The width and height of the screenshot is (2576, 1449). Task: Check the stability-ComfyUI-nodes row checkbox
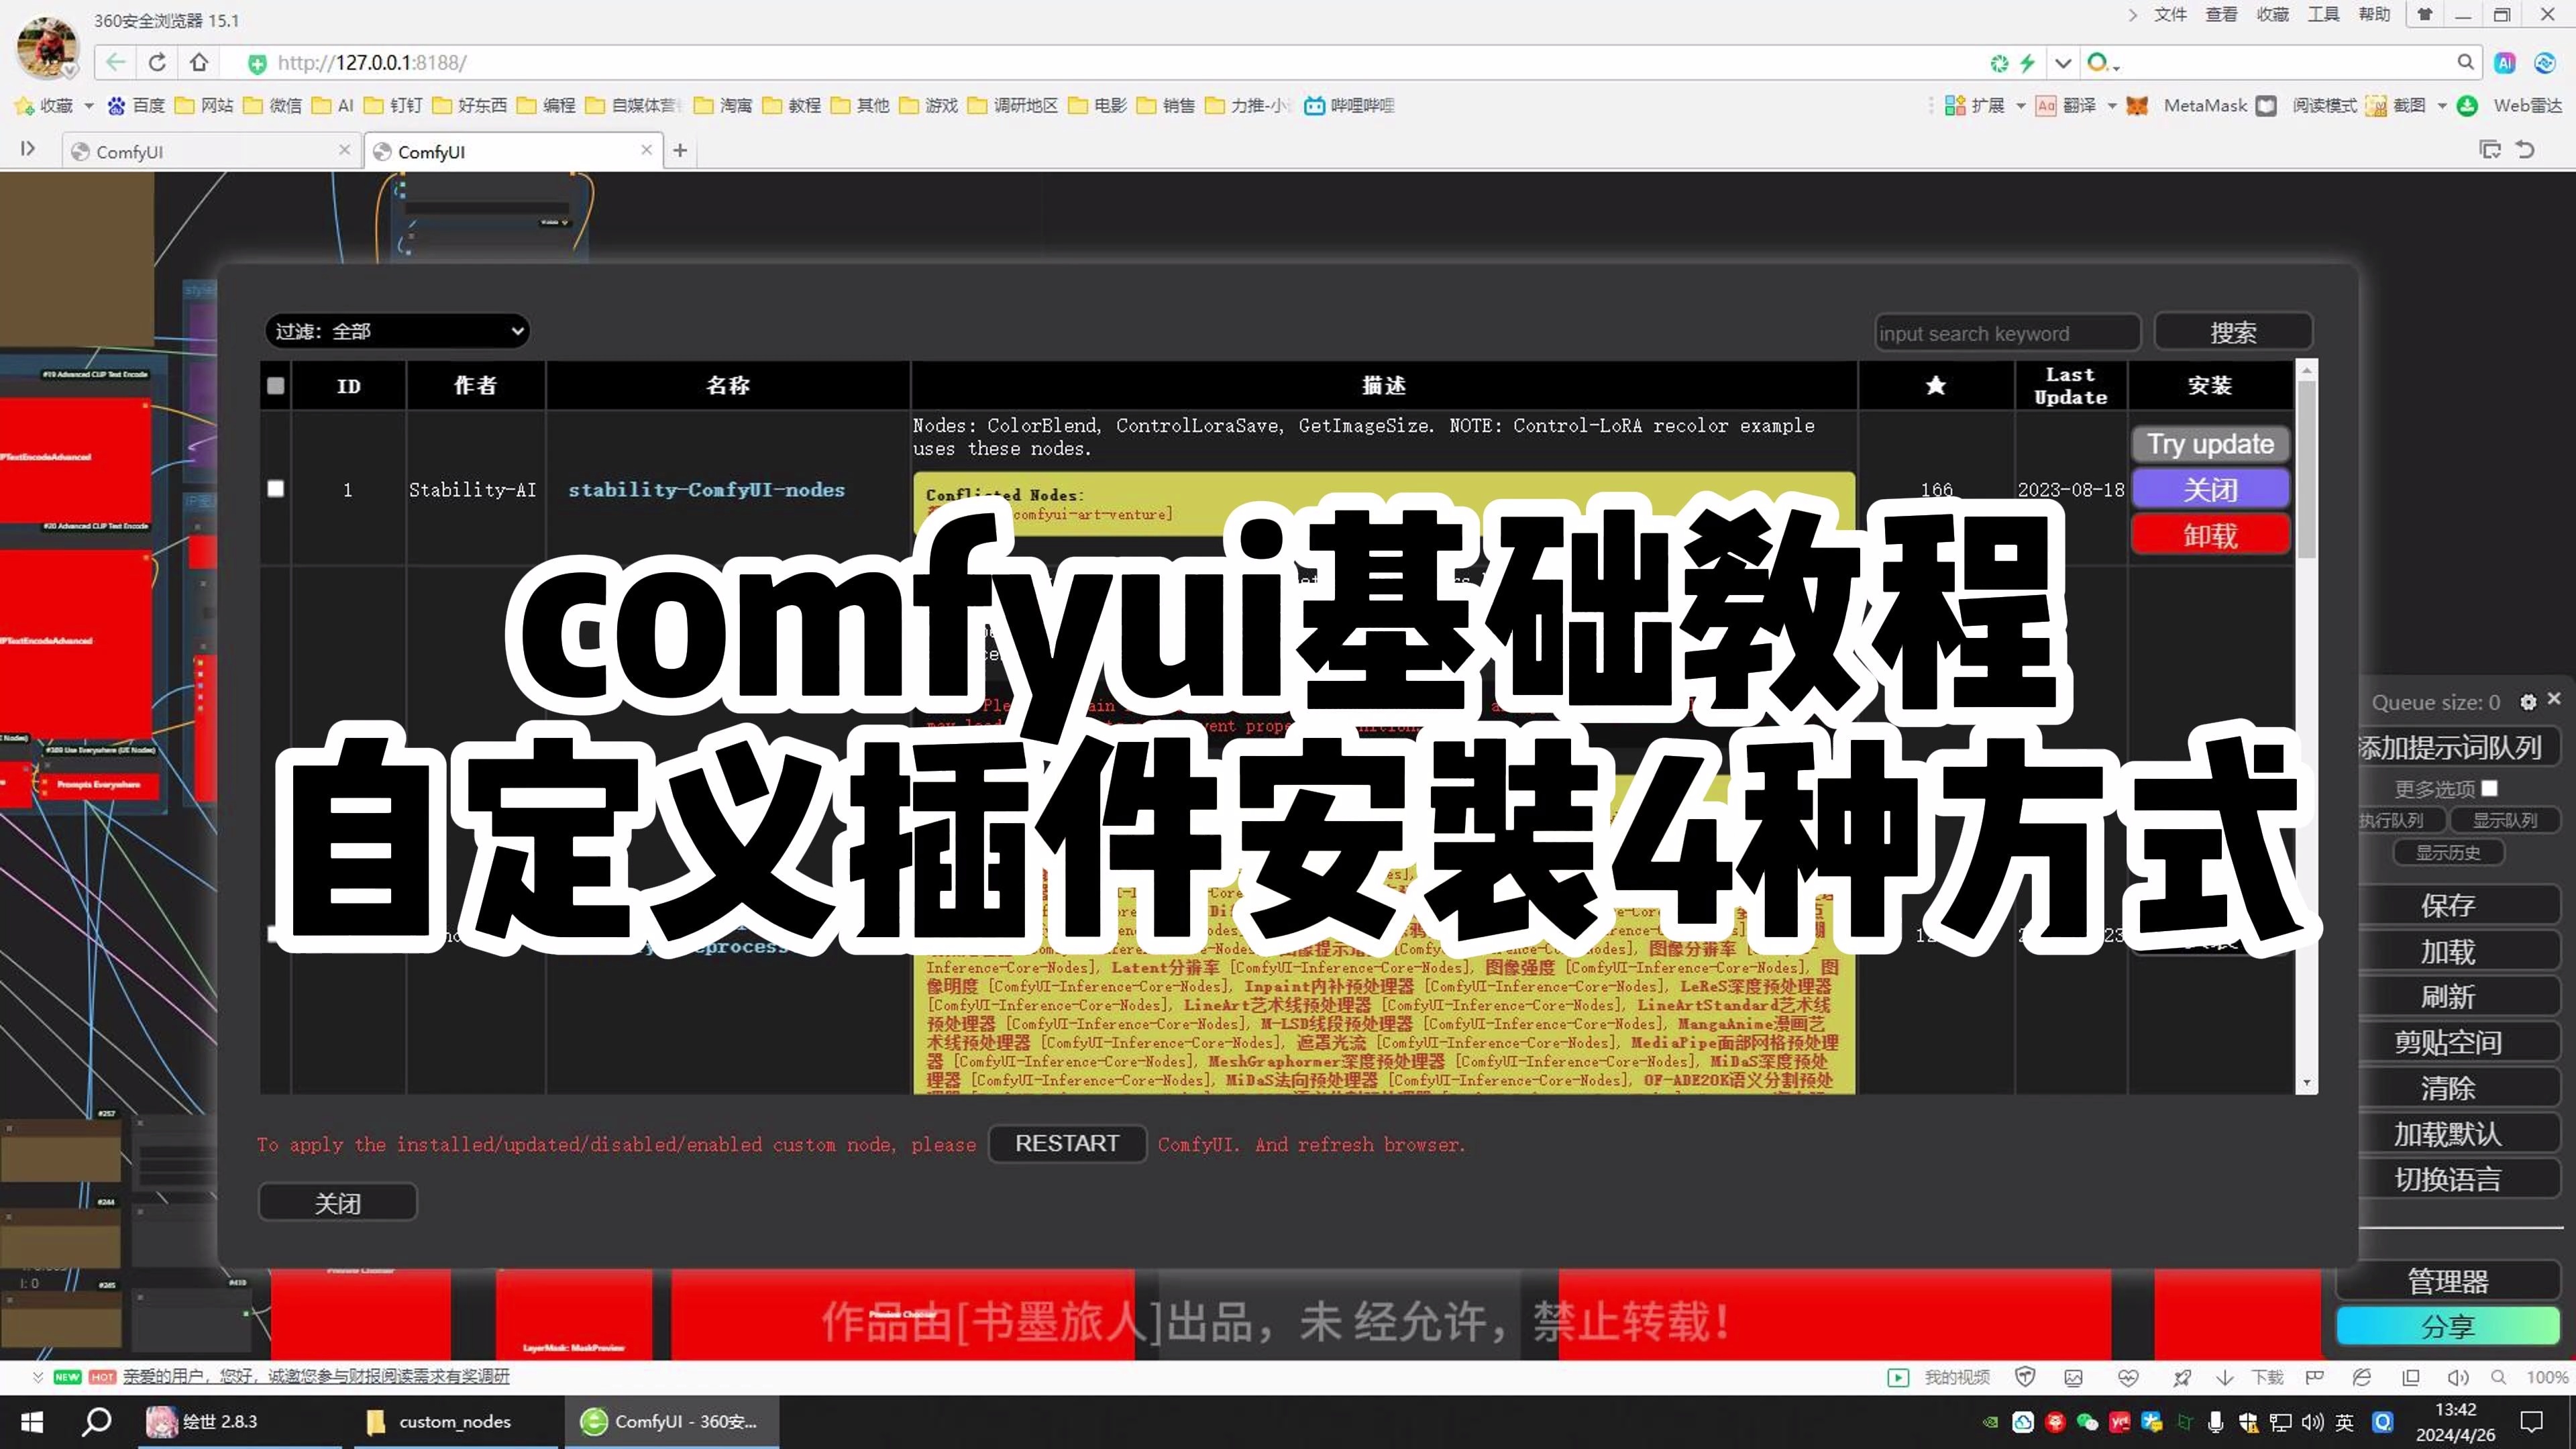point(276,489)
